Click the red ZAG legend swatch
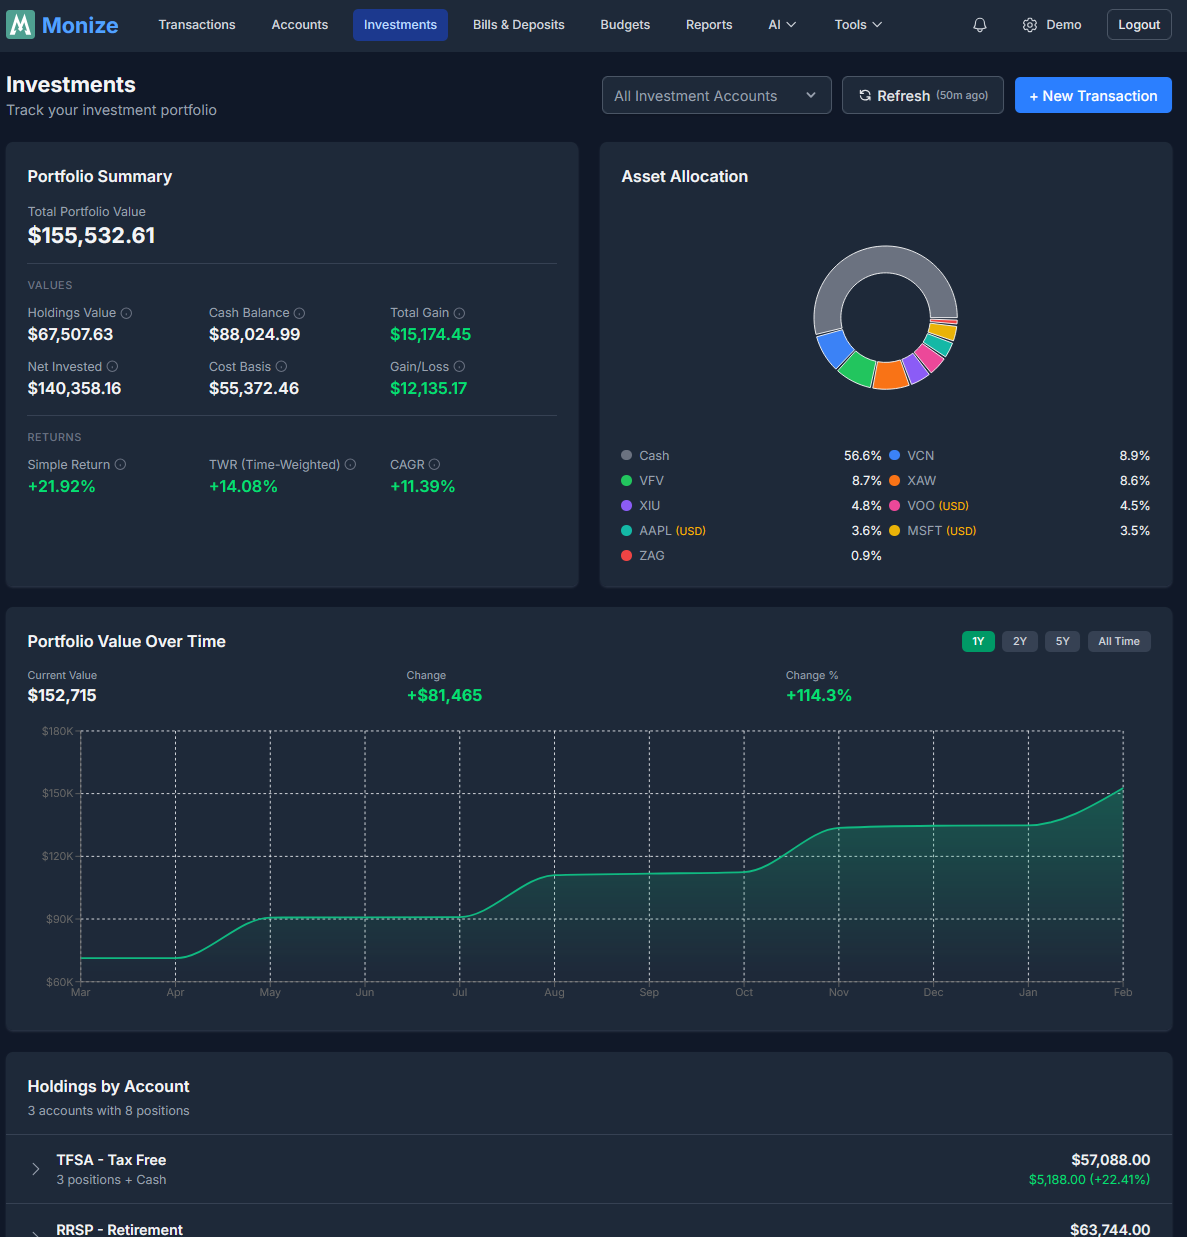1187x1237 pixels. click(626, 555)
